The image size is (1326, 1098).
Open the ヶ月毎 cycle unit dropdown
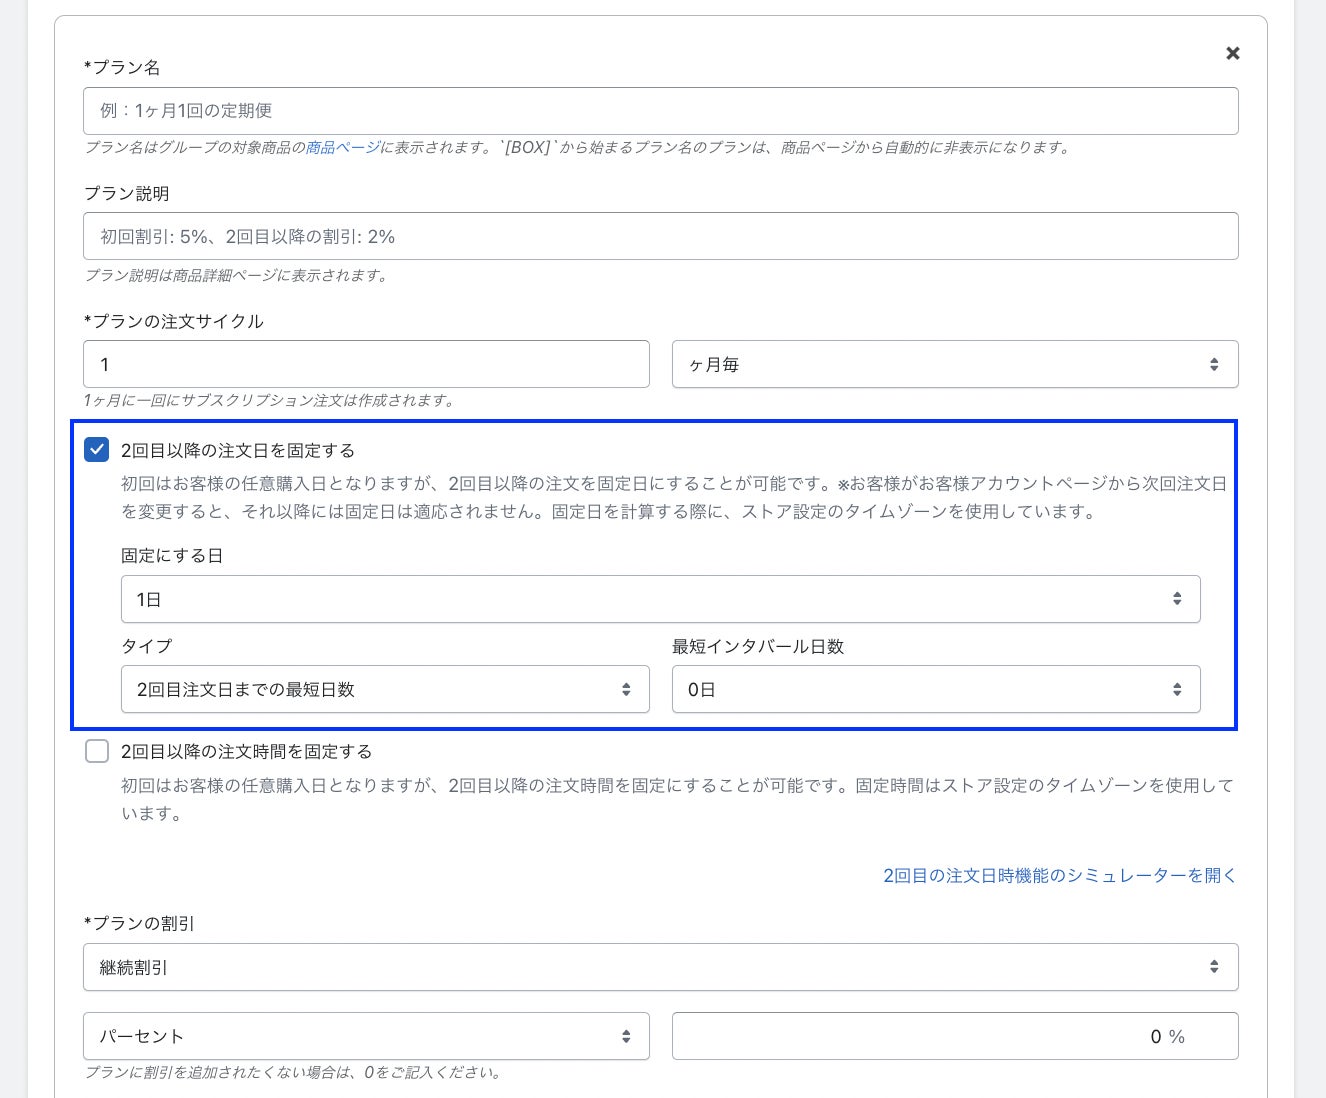click(x=954, y=365)
